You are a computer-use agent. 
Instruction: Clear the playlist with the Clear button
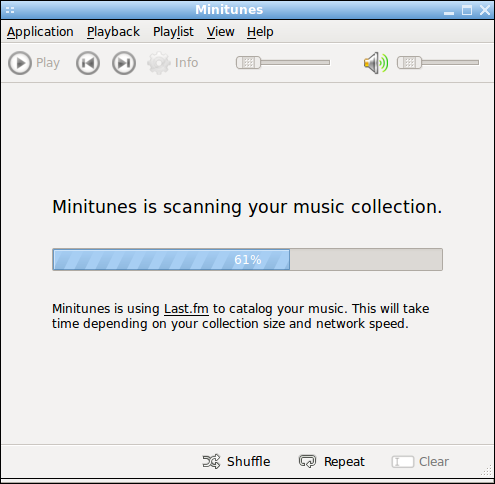pos(420,462)
